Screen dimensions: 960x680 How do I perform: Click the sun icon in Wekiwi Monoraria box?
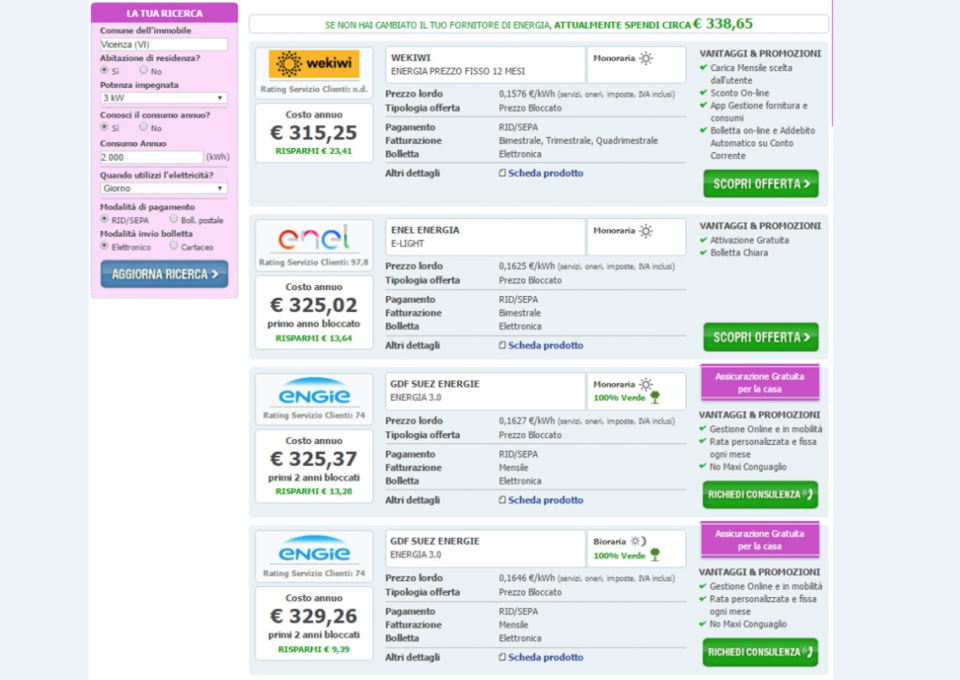click(646, 58)
